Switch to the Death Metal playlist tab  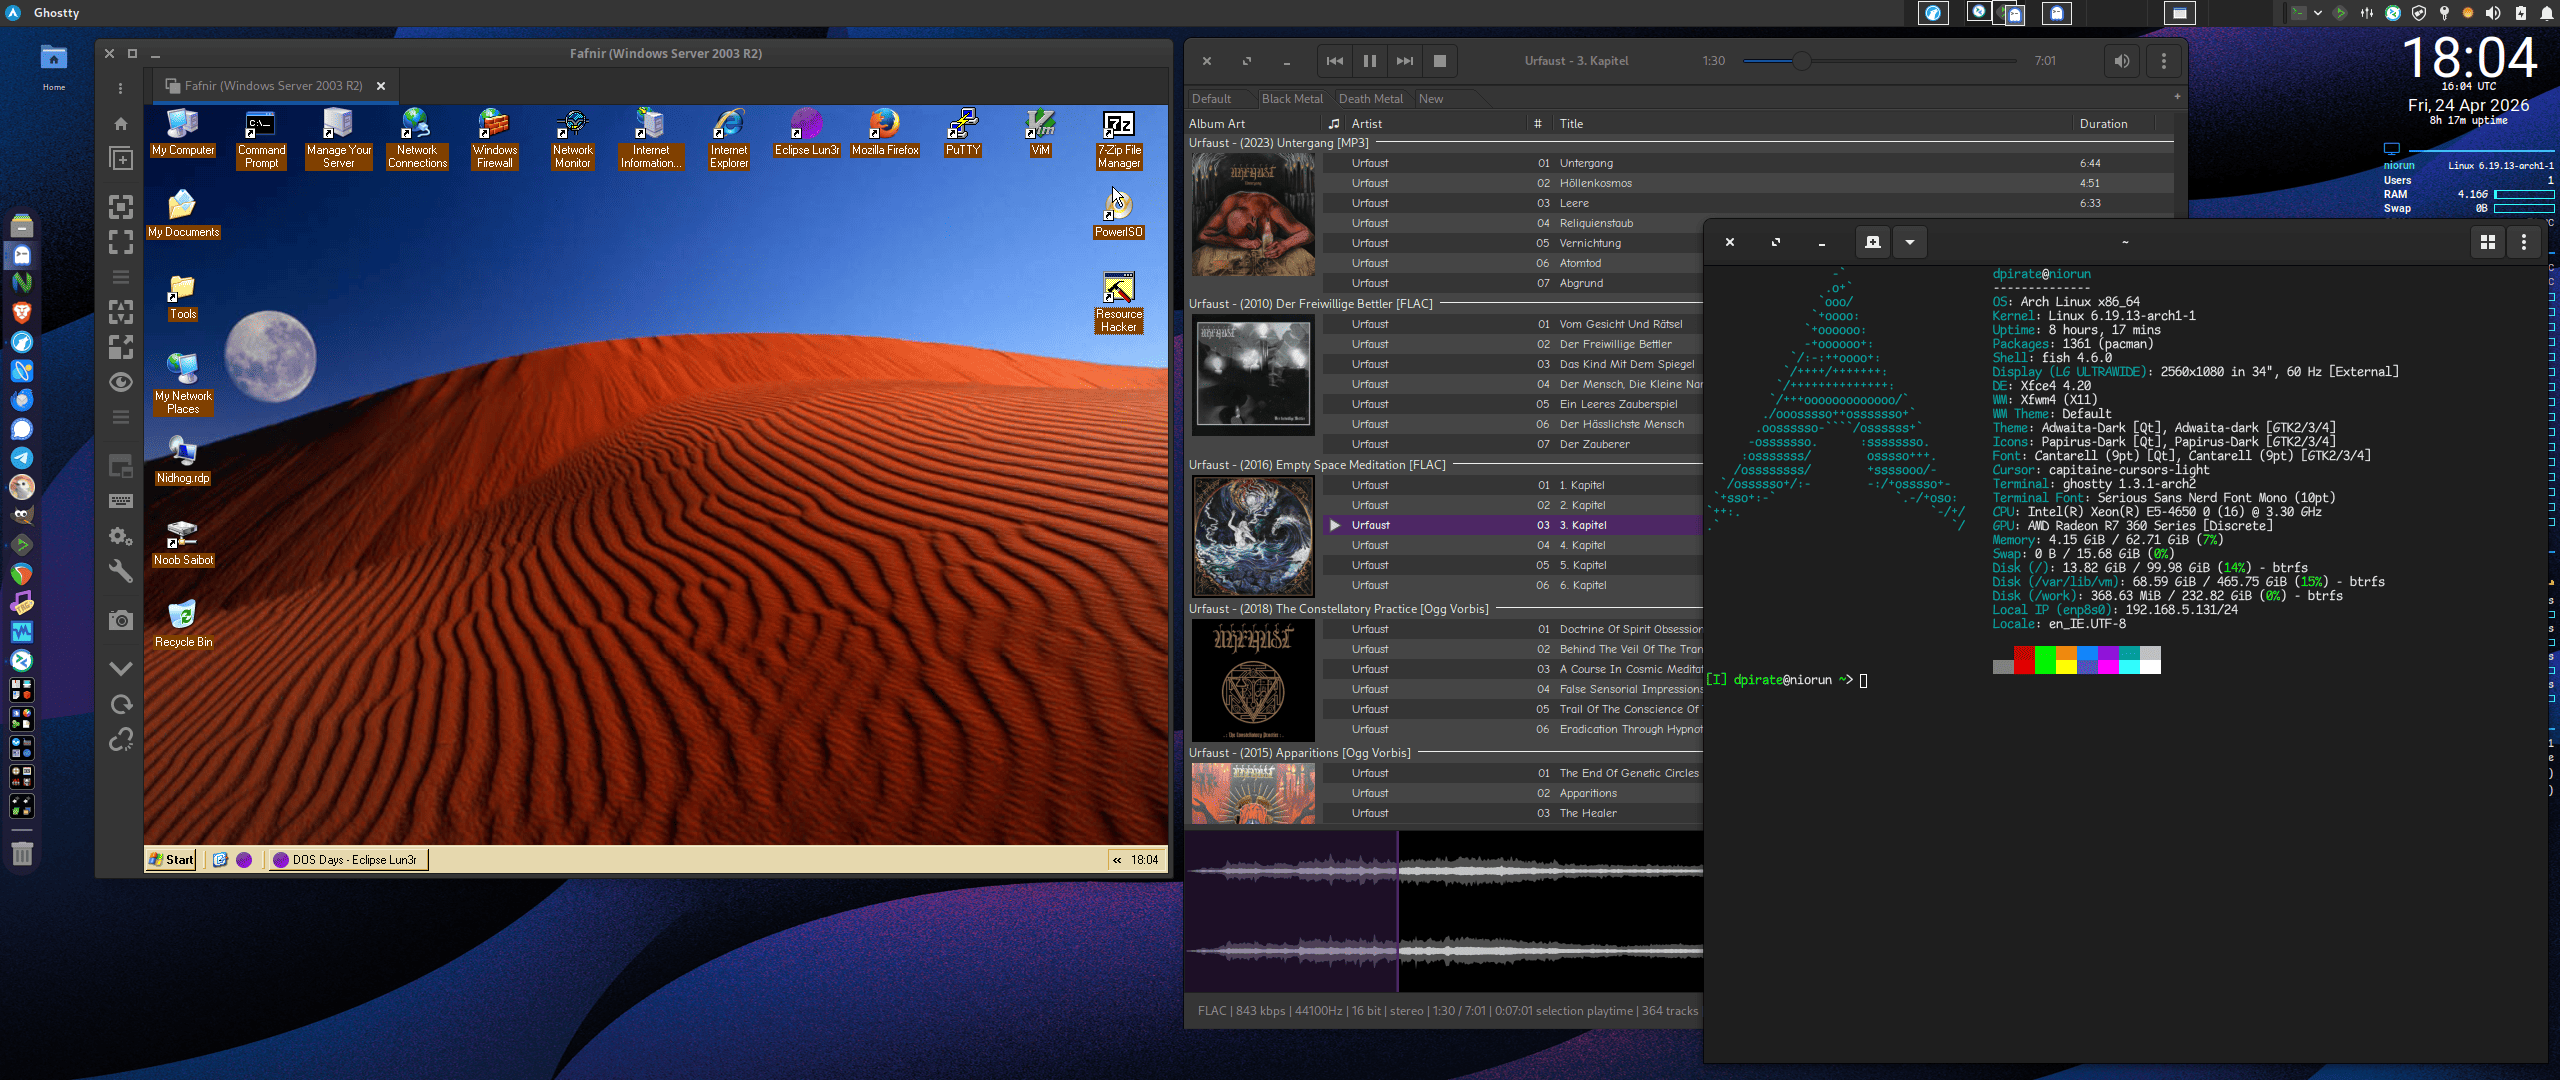point(1370,99)
